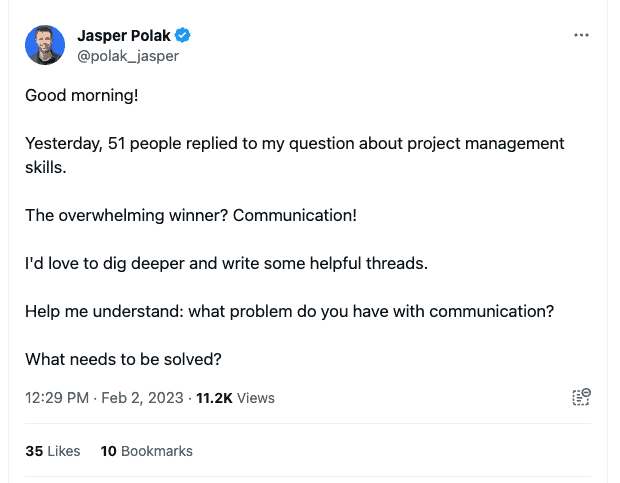Click the "I'd love to dig deeper" line
620x483 pixels.
point(227,264)
